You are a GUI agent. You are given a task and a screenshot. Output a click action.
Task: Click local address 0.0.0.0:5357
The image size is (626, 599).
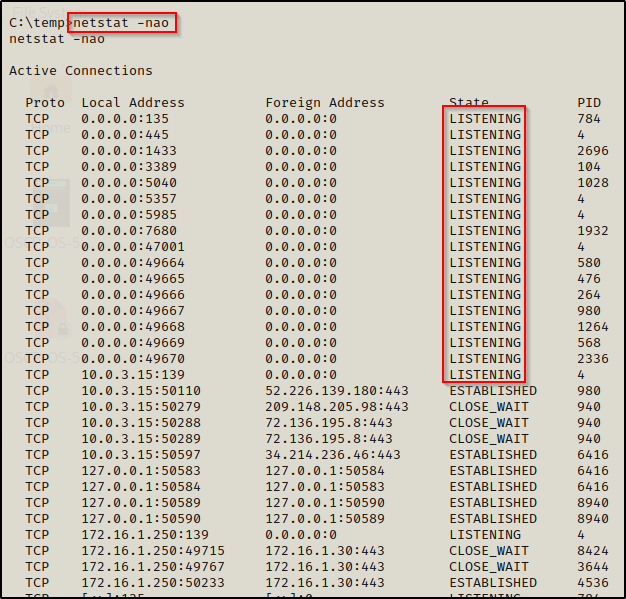tap(129, 198)
